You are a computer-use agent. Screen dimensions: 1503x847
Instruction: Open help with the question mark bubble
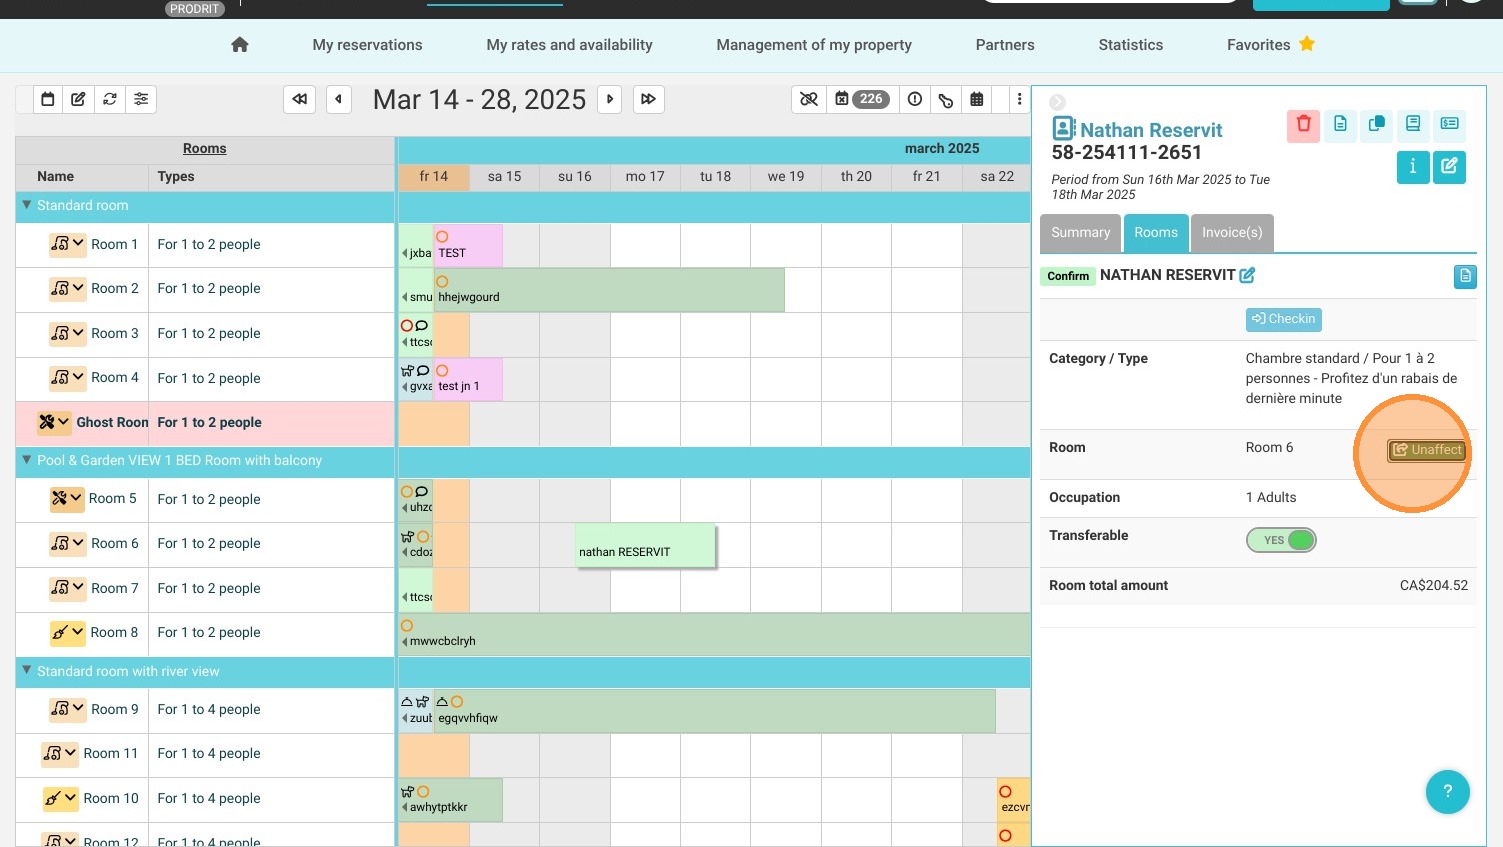pos(1447,792)
